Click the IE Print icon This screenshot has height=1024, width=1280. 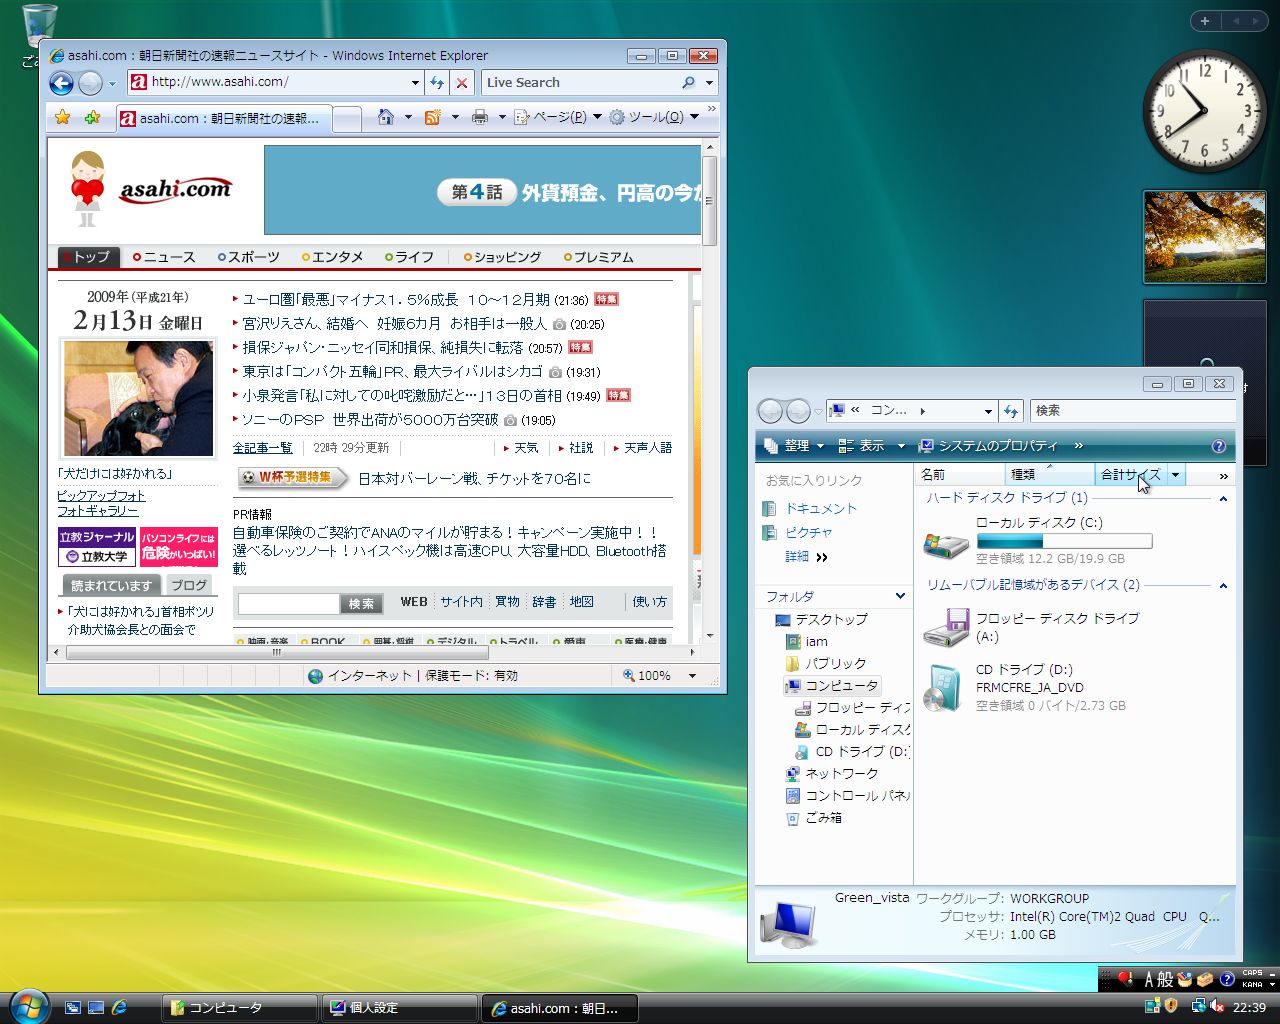tap(480, 117)
